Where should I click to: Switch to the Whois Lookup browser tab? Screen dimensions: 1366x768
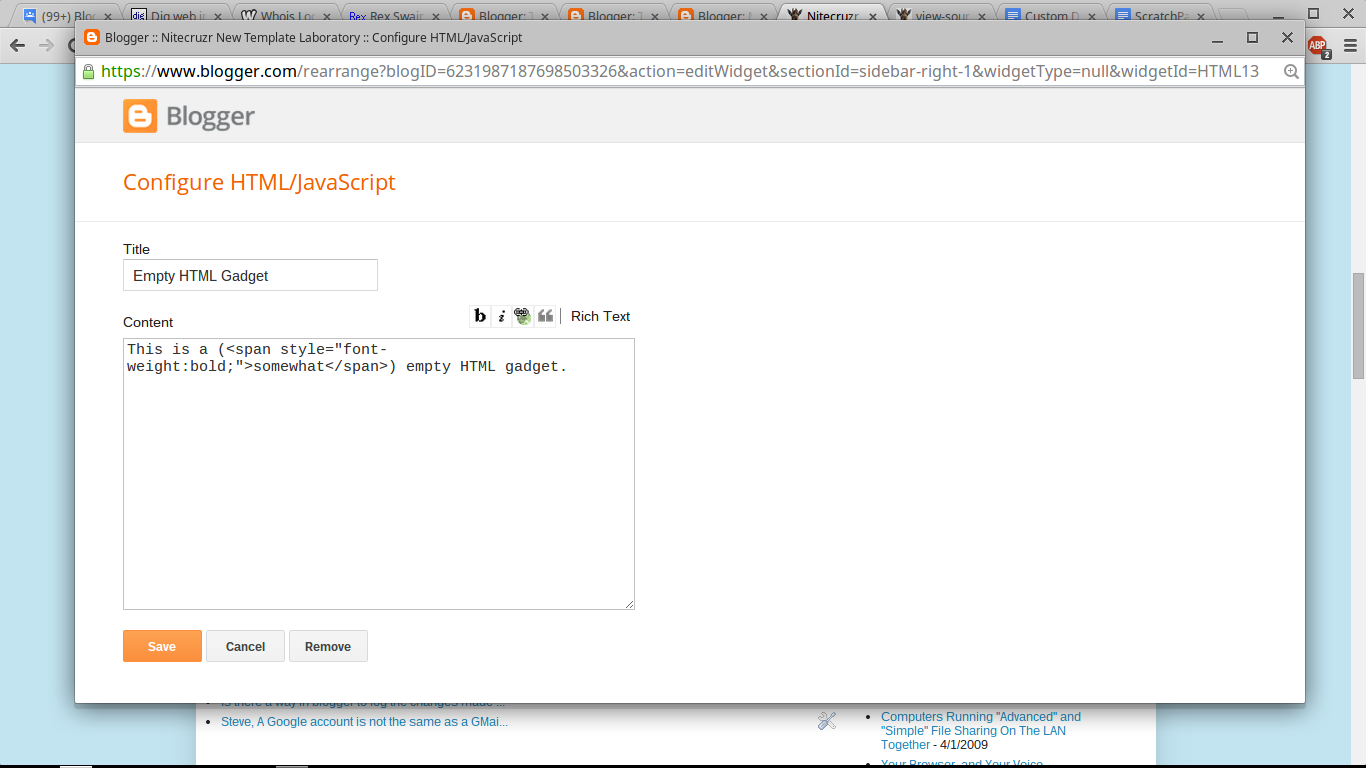[283, 15]
